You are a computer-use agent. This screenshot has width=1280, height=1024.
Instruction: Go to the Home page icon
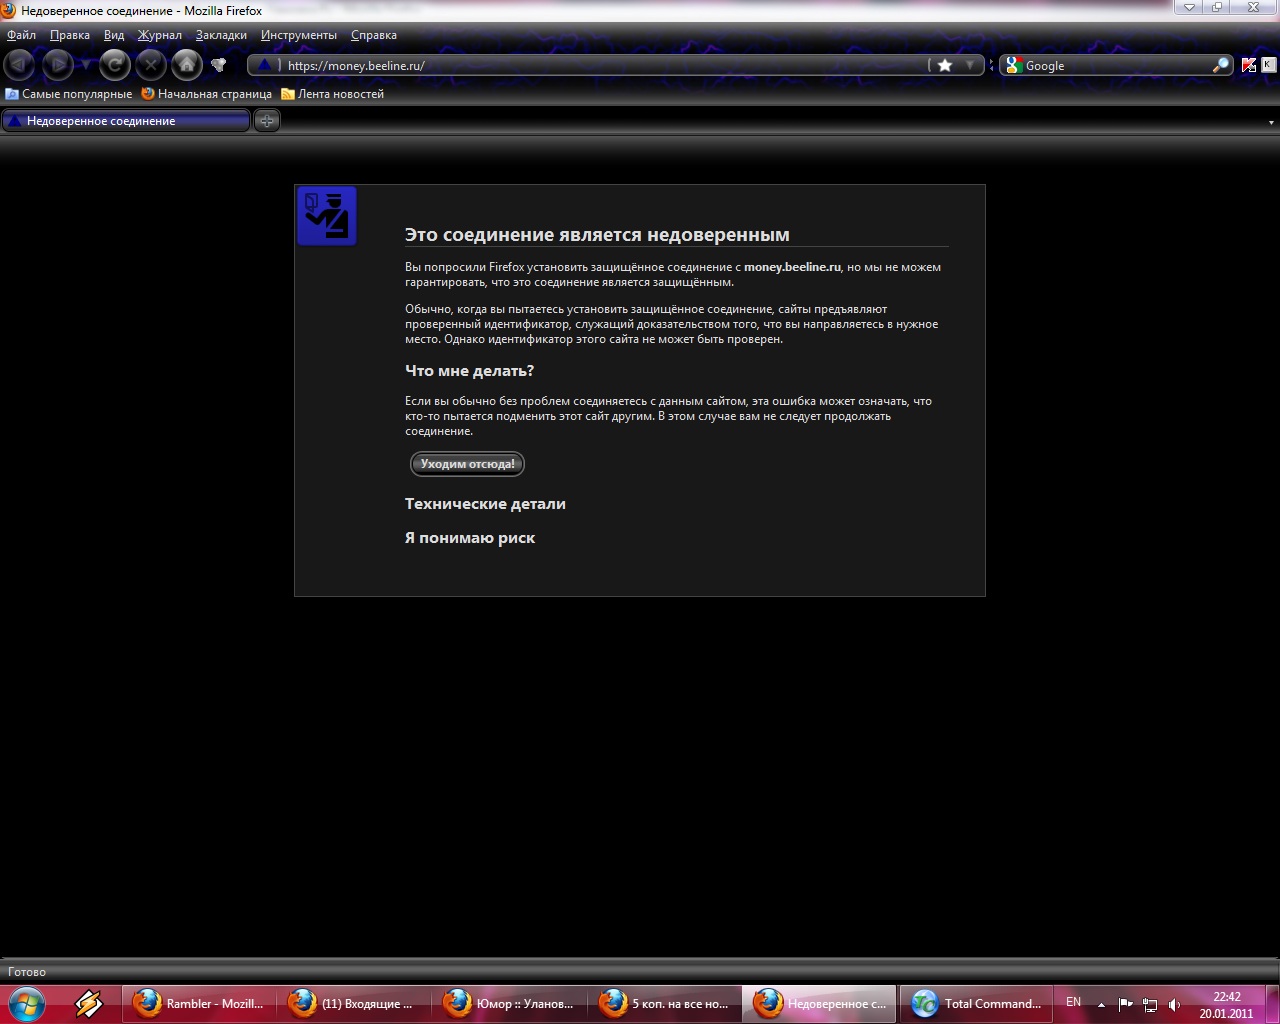(187, 65)
